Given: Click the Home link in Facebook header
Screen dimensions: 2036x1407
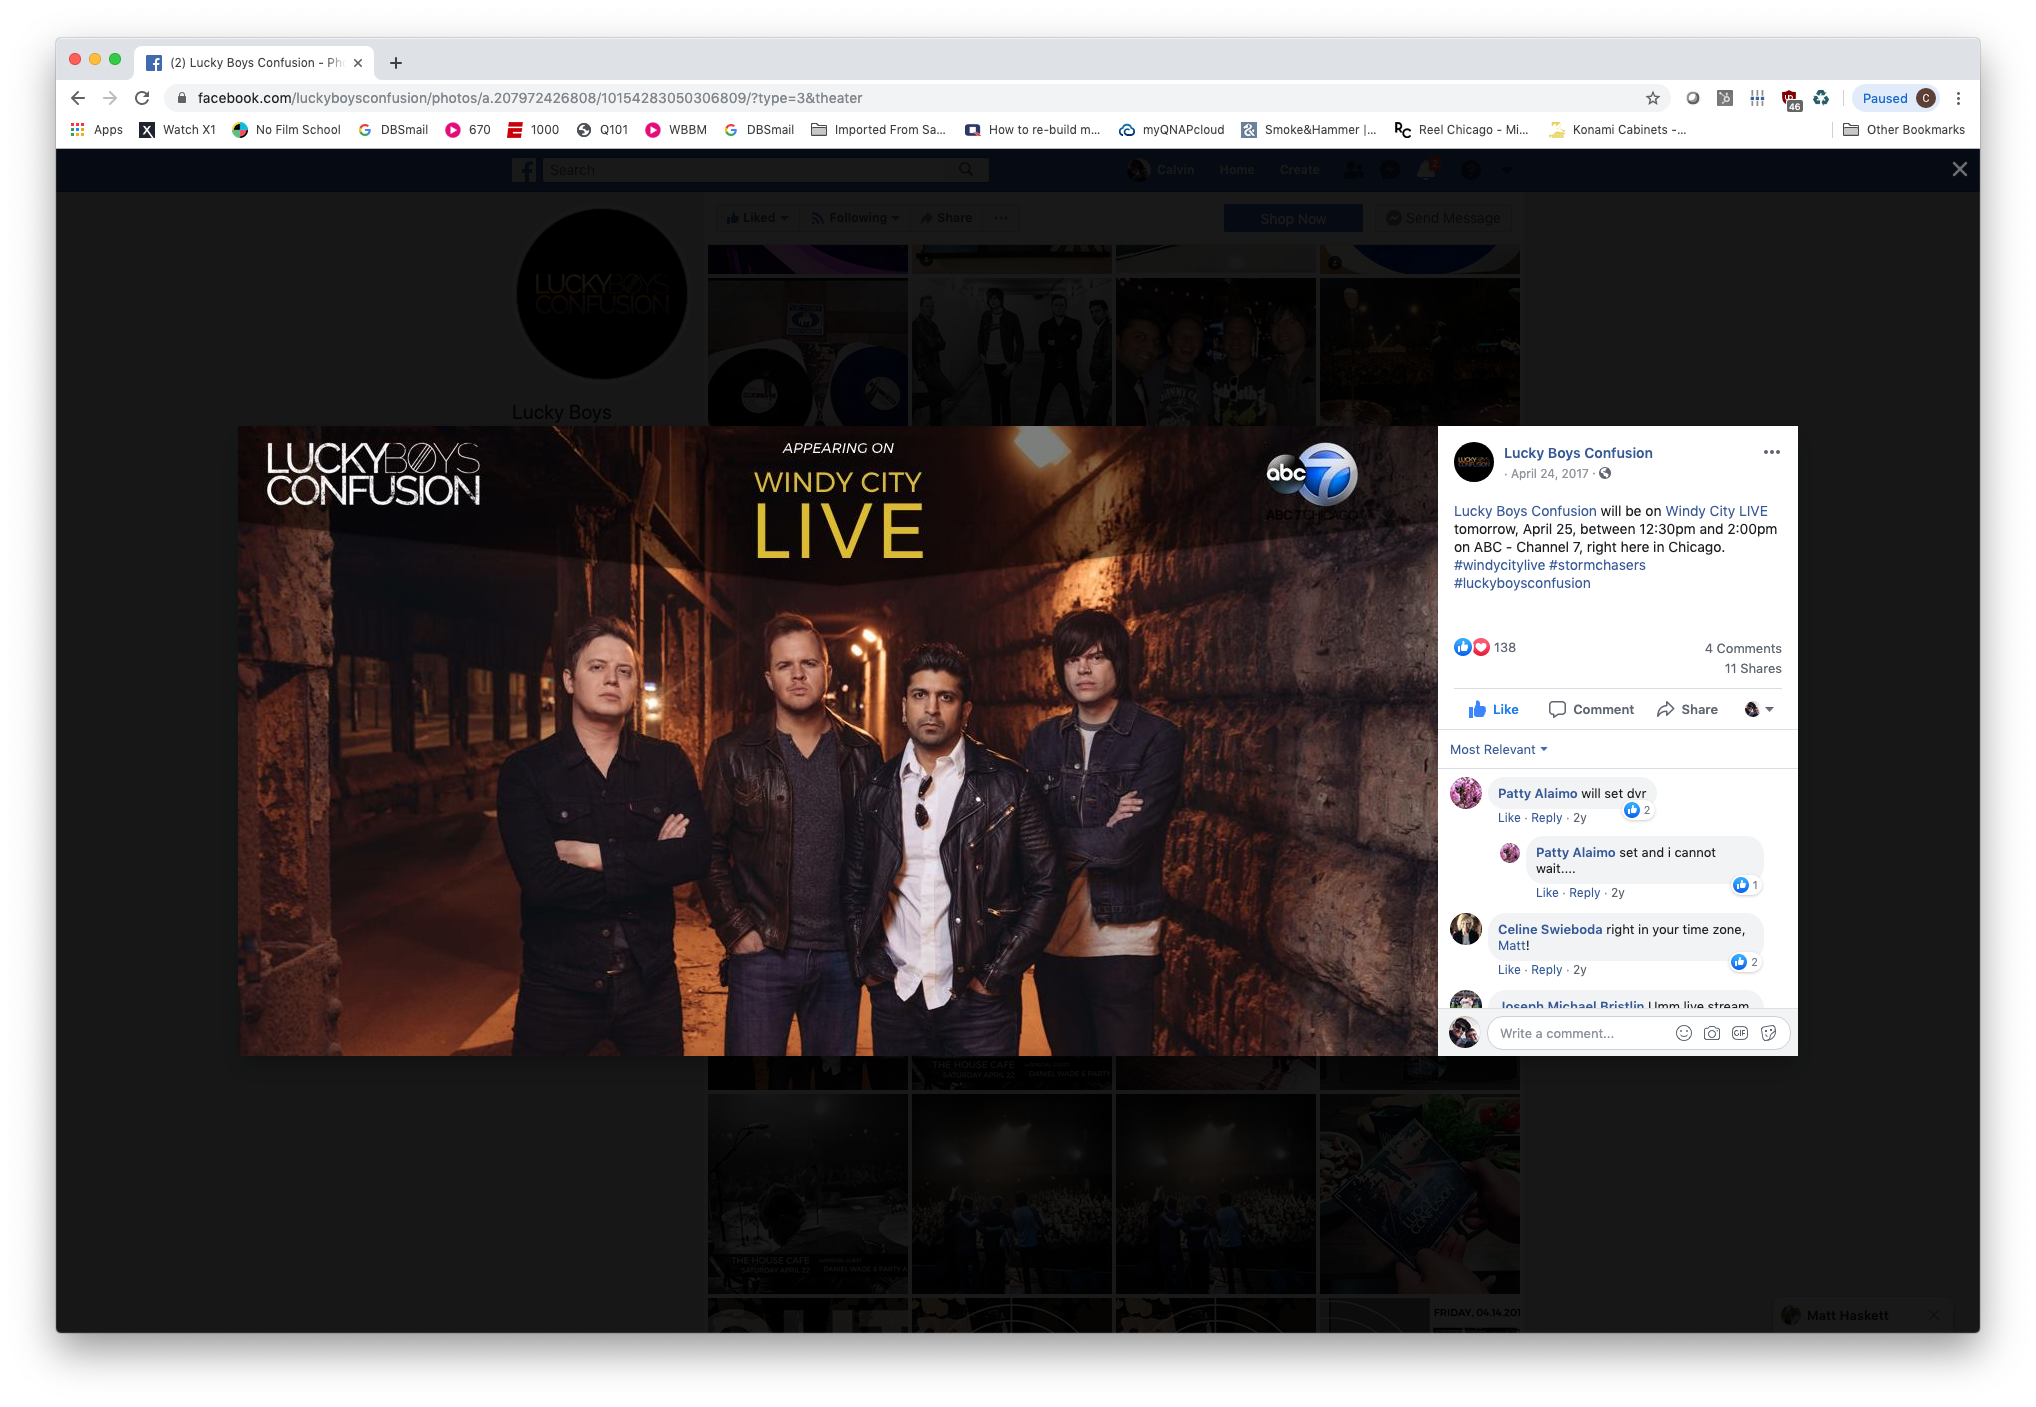Looking at the screenshot, I should [1237, 170].
